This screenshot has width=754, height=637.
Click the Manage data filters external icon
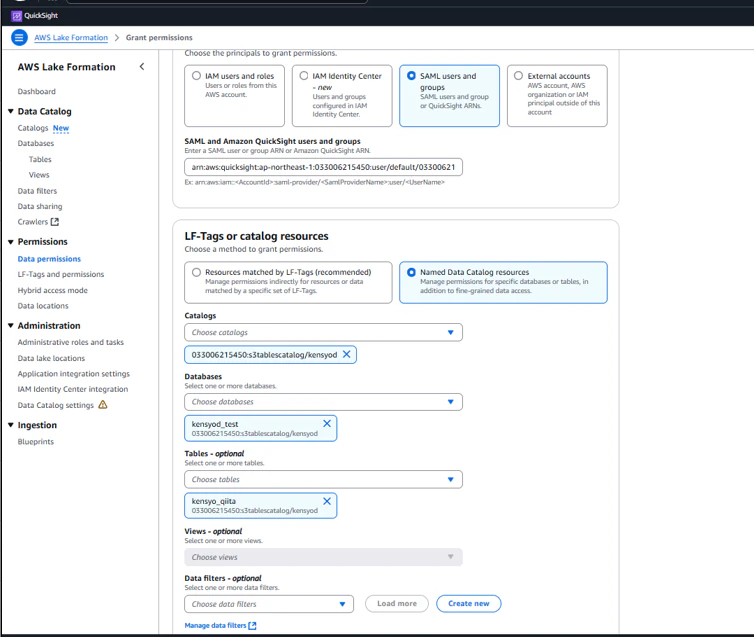point(252,625)
